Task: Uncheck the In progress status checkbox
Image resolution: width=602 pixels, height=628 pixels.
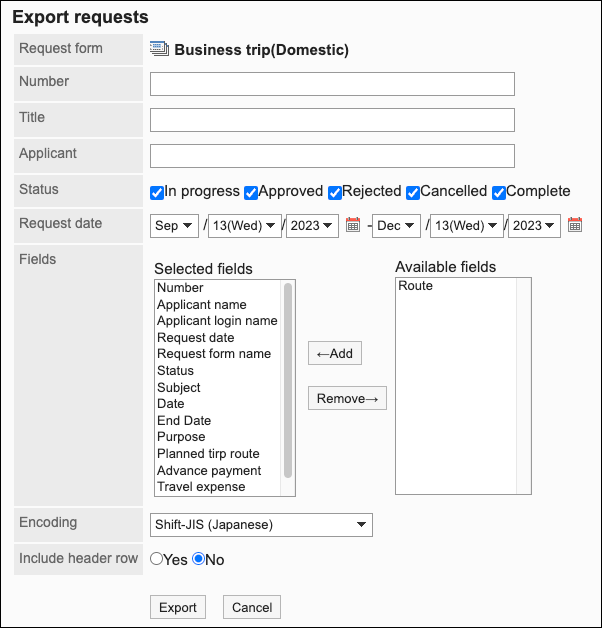Action: pyautogui.click(x=157, y=193)
